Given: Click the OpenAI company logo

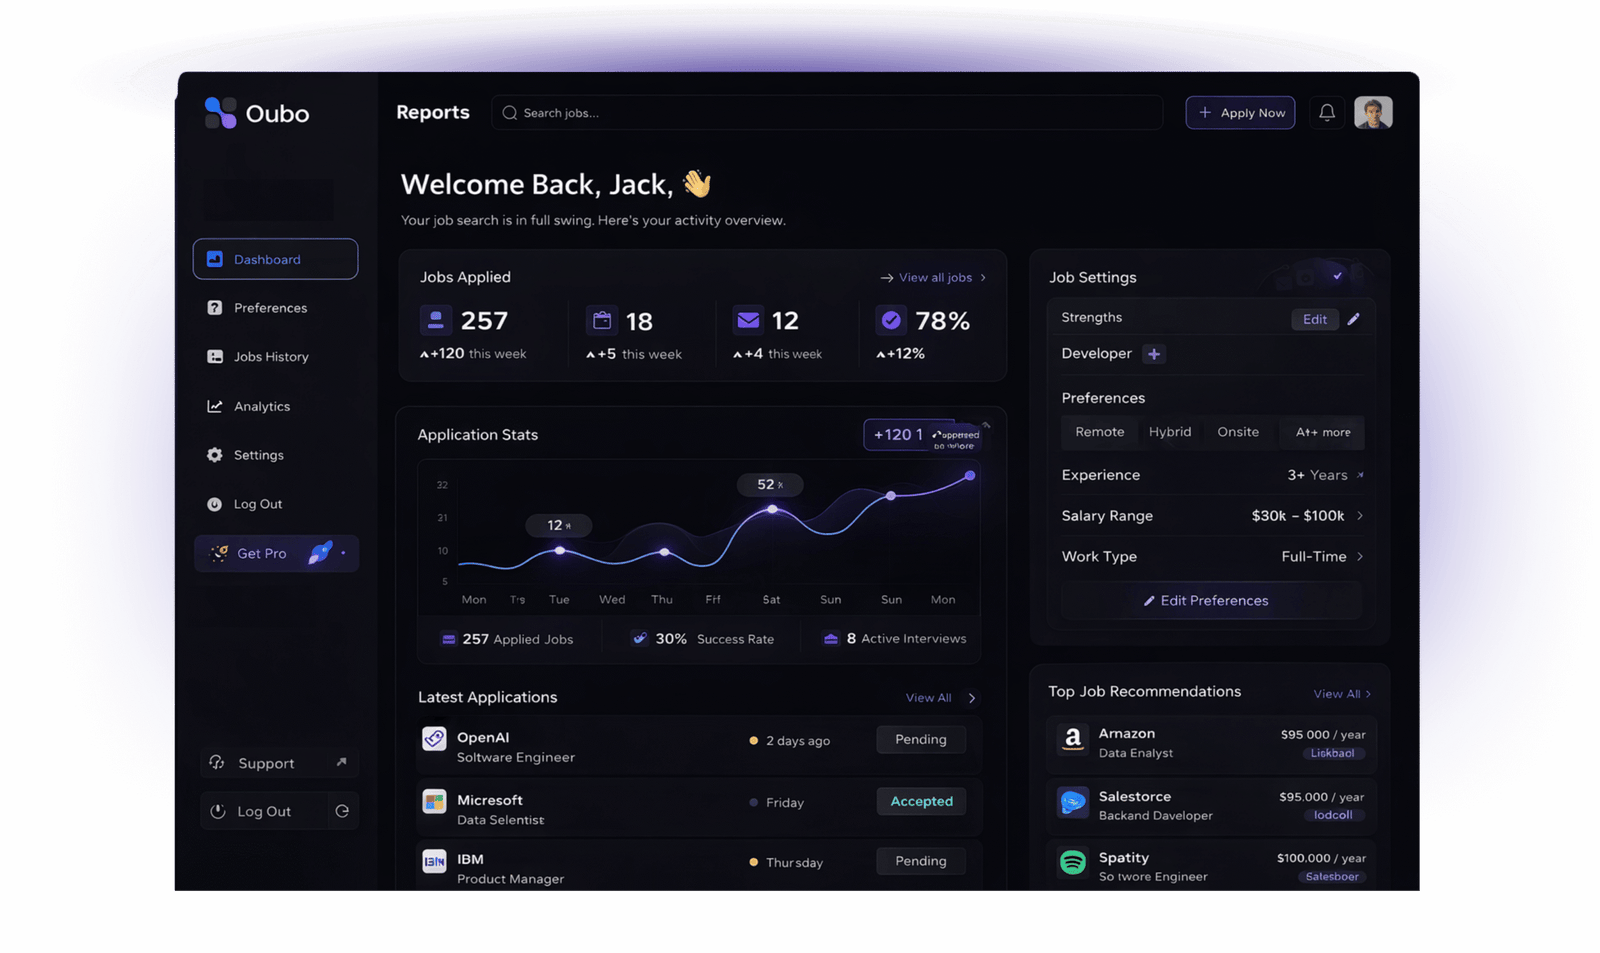Looking at the screenshot, I should 434,739.
